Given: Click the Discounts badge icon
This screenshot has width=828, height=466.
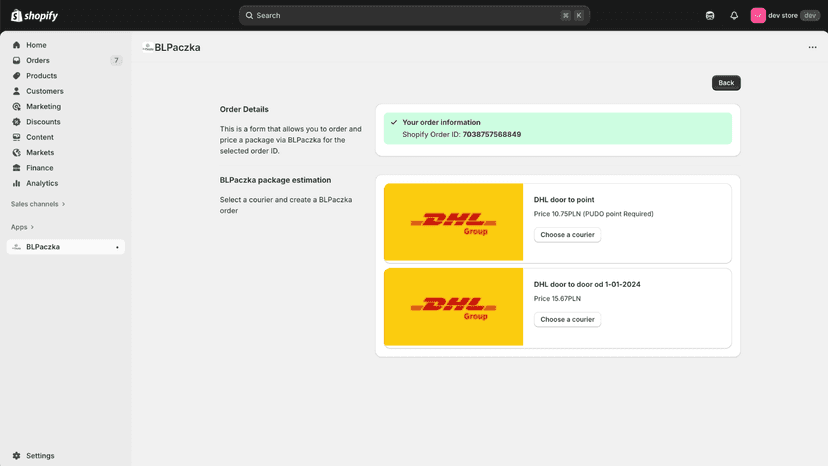Looking at the screenshot, I should pyautogui.click(x=16, y=122).
